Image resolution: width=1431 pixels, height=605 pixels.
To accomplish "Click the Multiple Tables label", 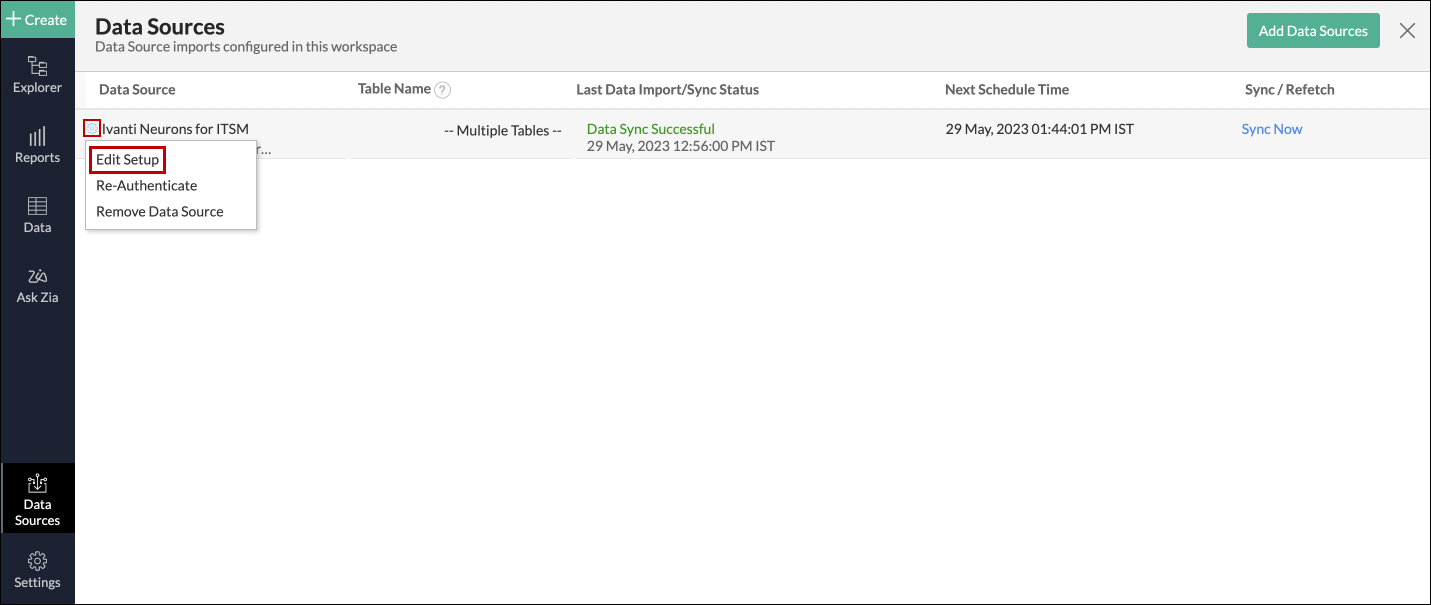I will (x=502, y=130).
